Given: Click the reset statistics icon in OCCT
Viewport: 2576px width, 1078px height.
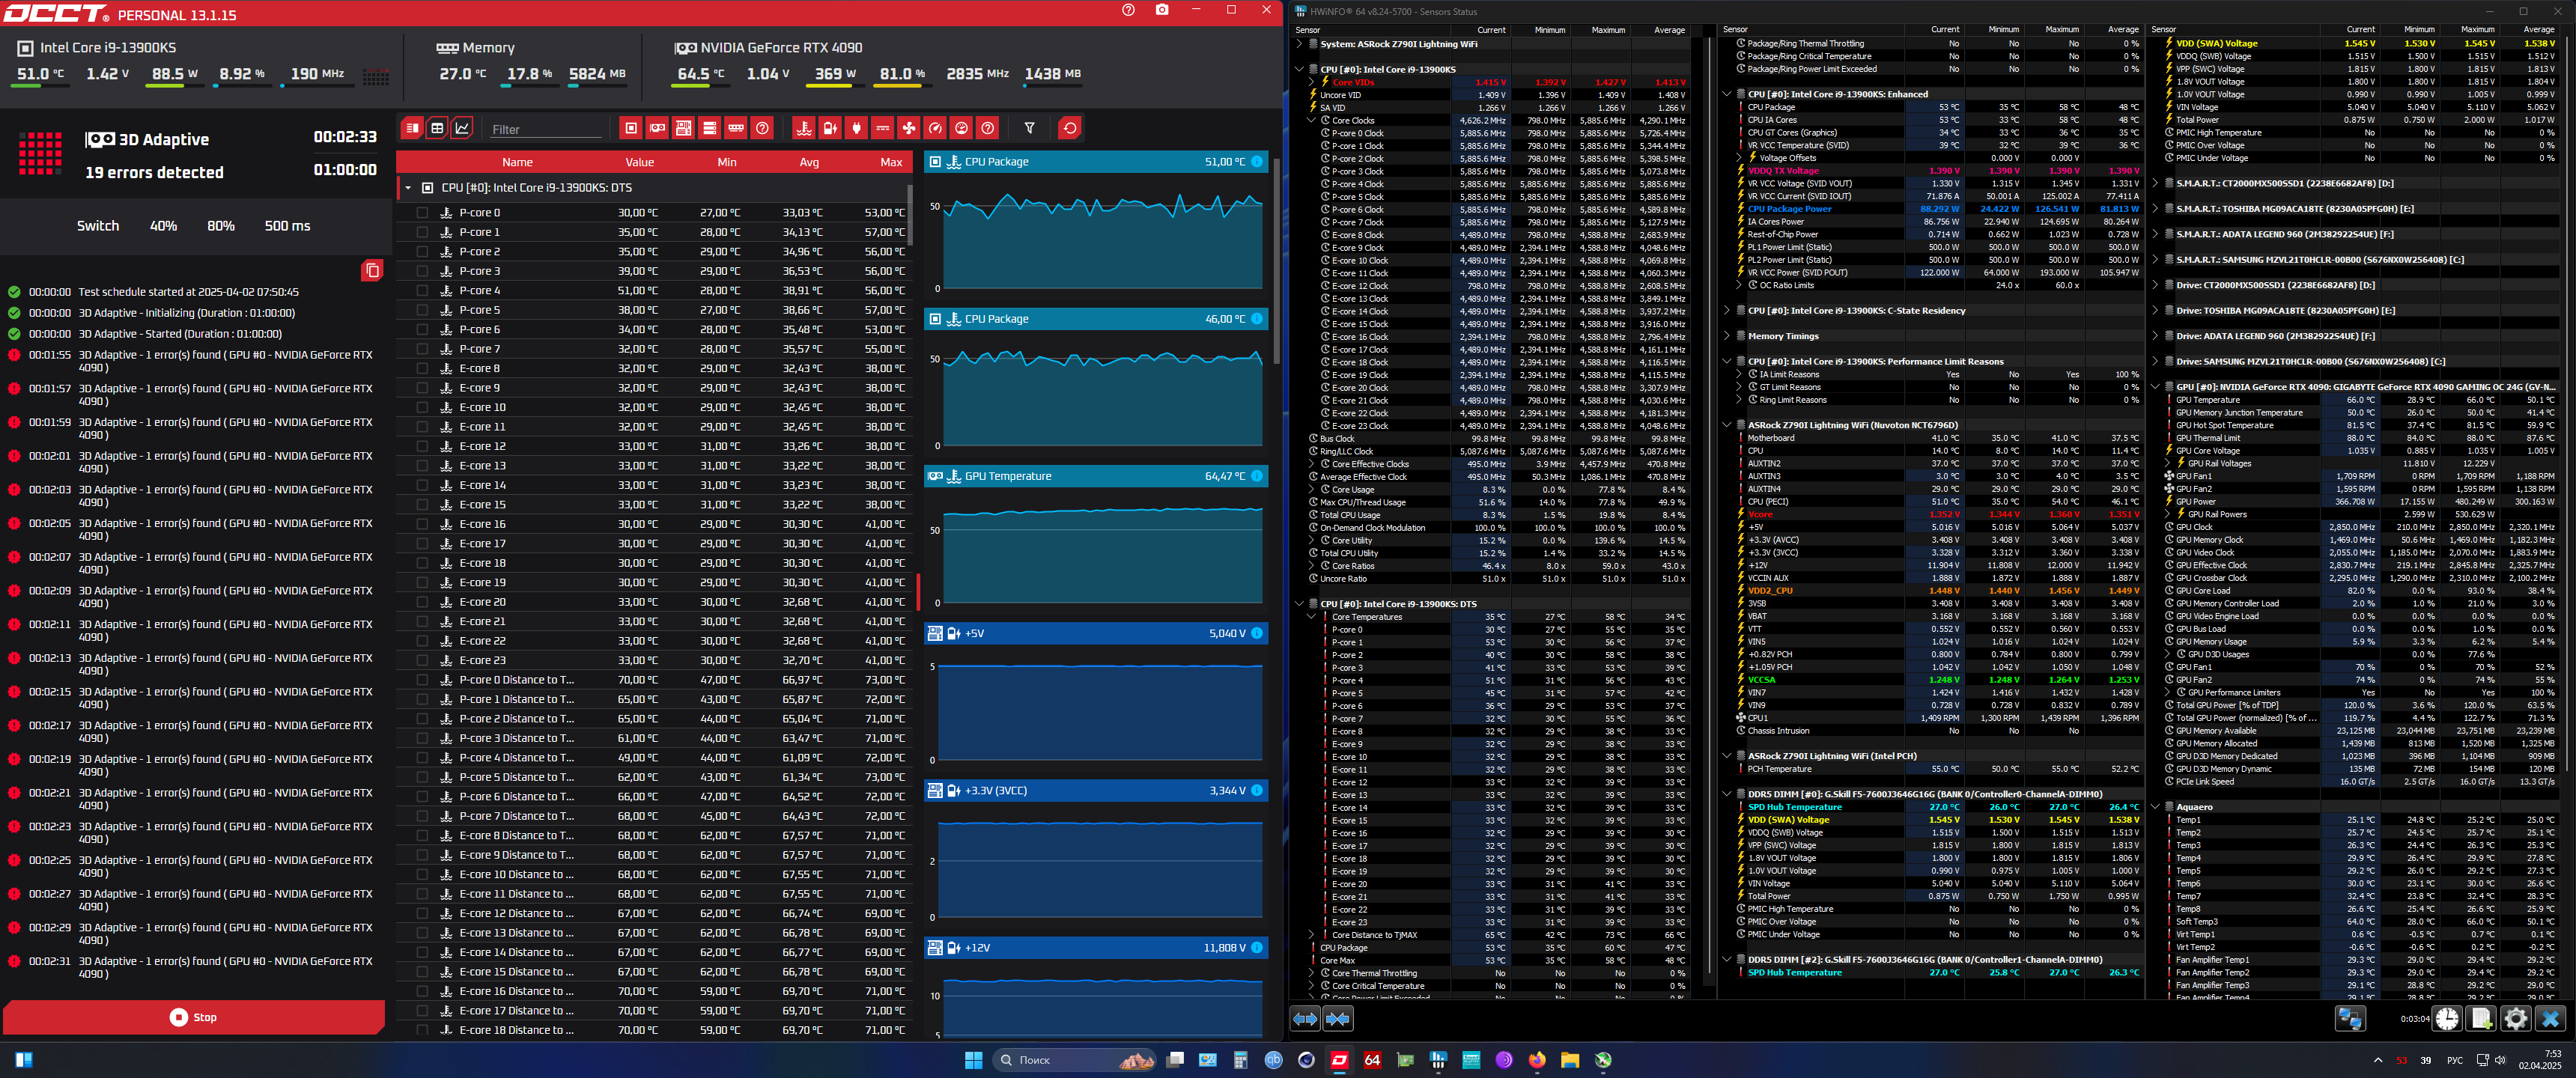Looking at the screenshot, I should point(1070,128).
